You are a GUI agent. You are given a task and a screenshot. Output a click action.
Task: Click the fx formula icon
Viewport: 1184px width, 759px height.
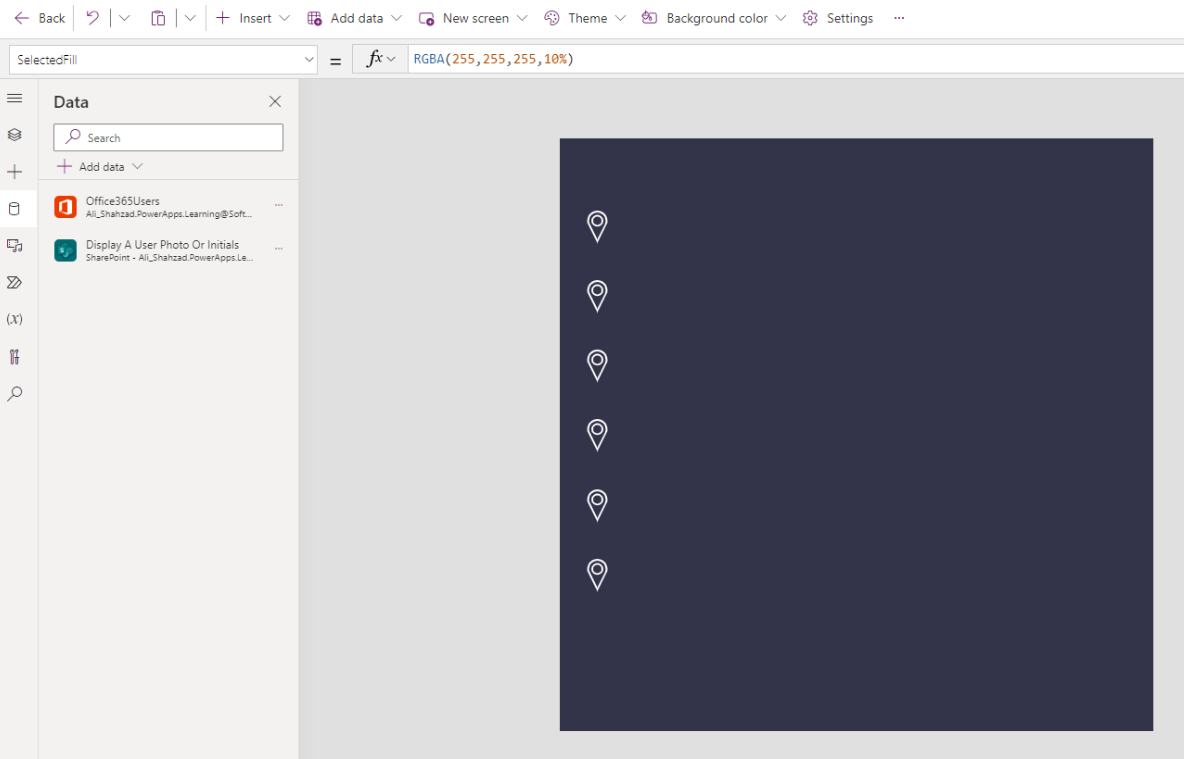click(x=375, y=58)
